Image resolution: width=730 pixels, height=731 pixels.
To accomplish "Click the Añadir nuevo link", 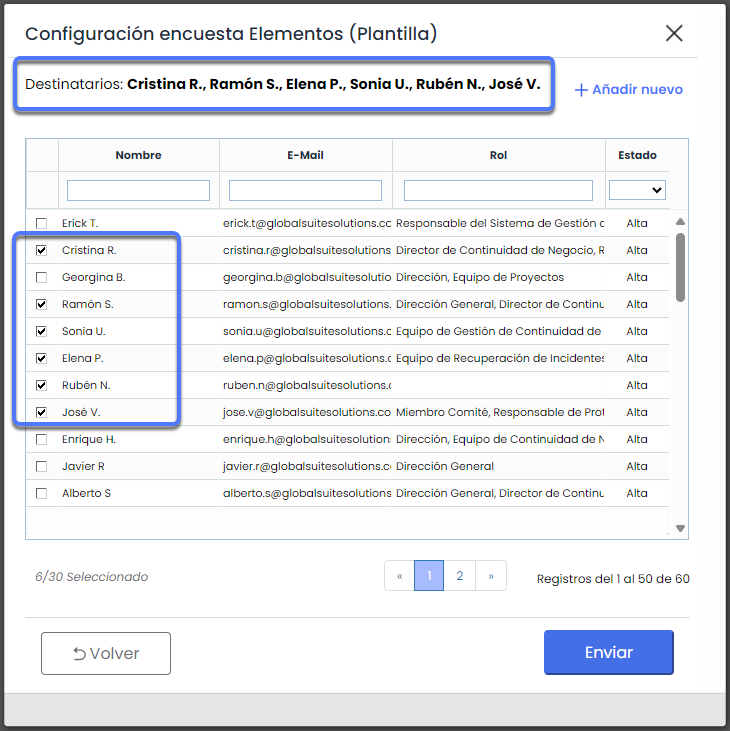I will pos(637,90).
